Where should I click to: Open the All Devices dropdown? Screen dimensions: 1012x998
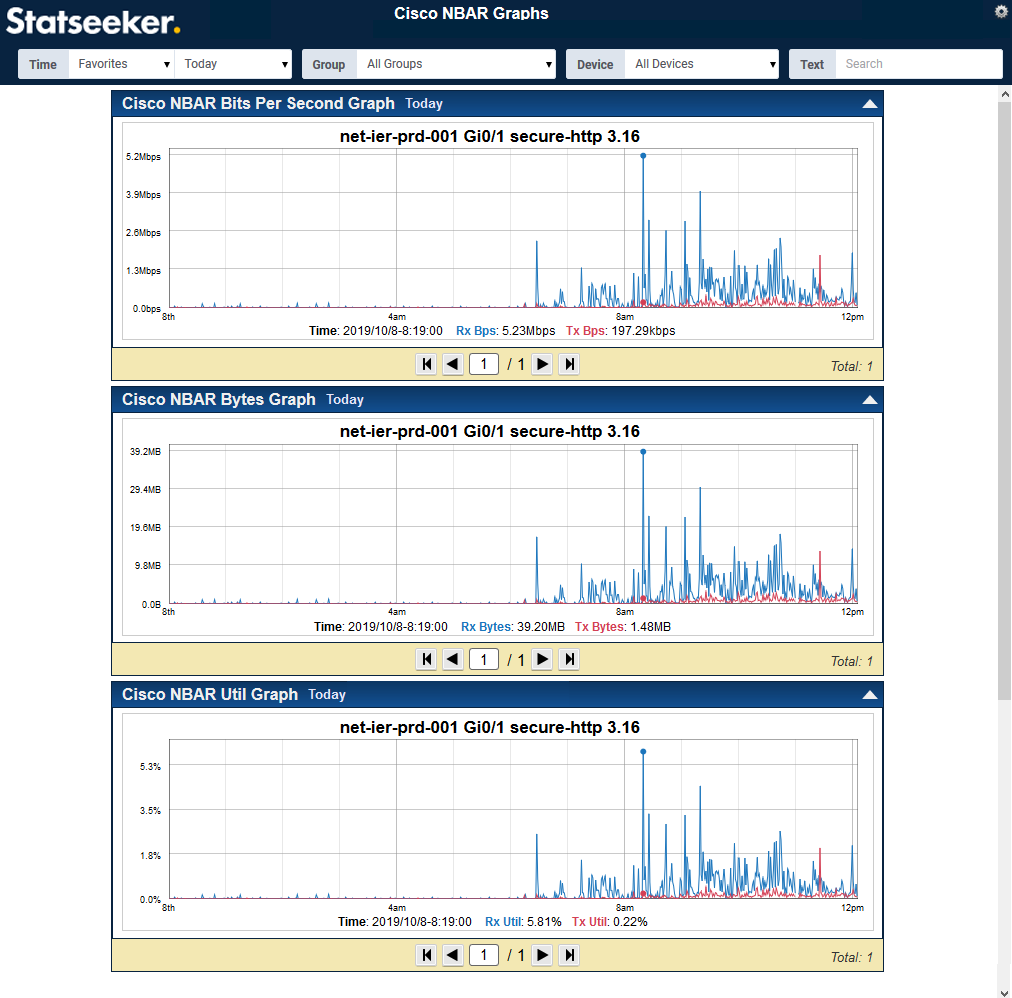tap(703, 64)
